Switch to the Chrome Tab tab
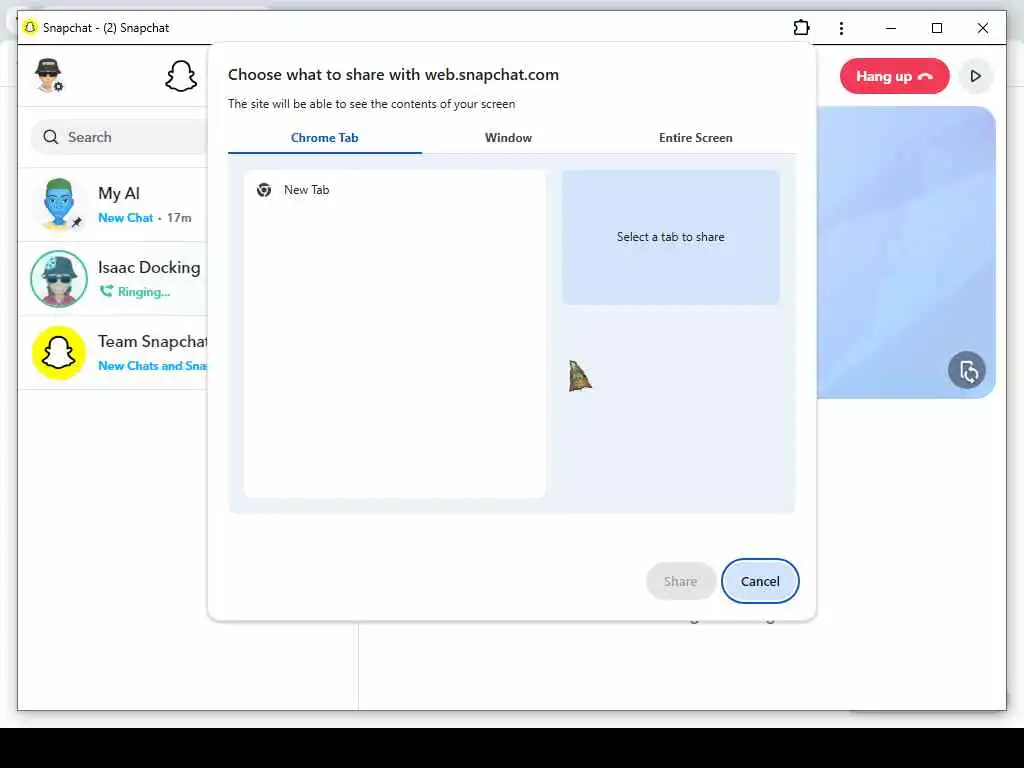 coord(325,138)
